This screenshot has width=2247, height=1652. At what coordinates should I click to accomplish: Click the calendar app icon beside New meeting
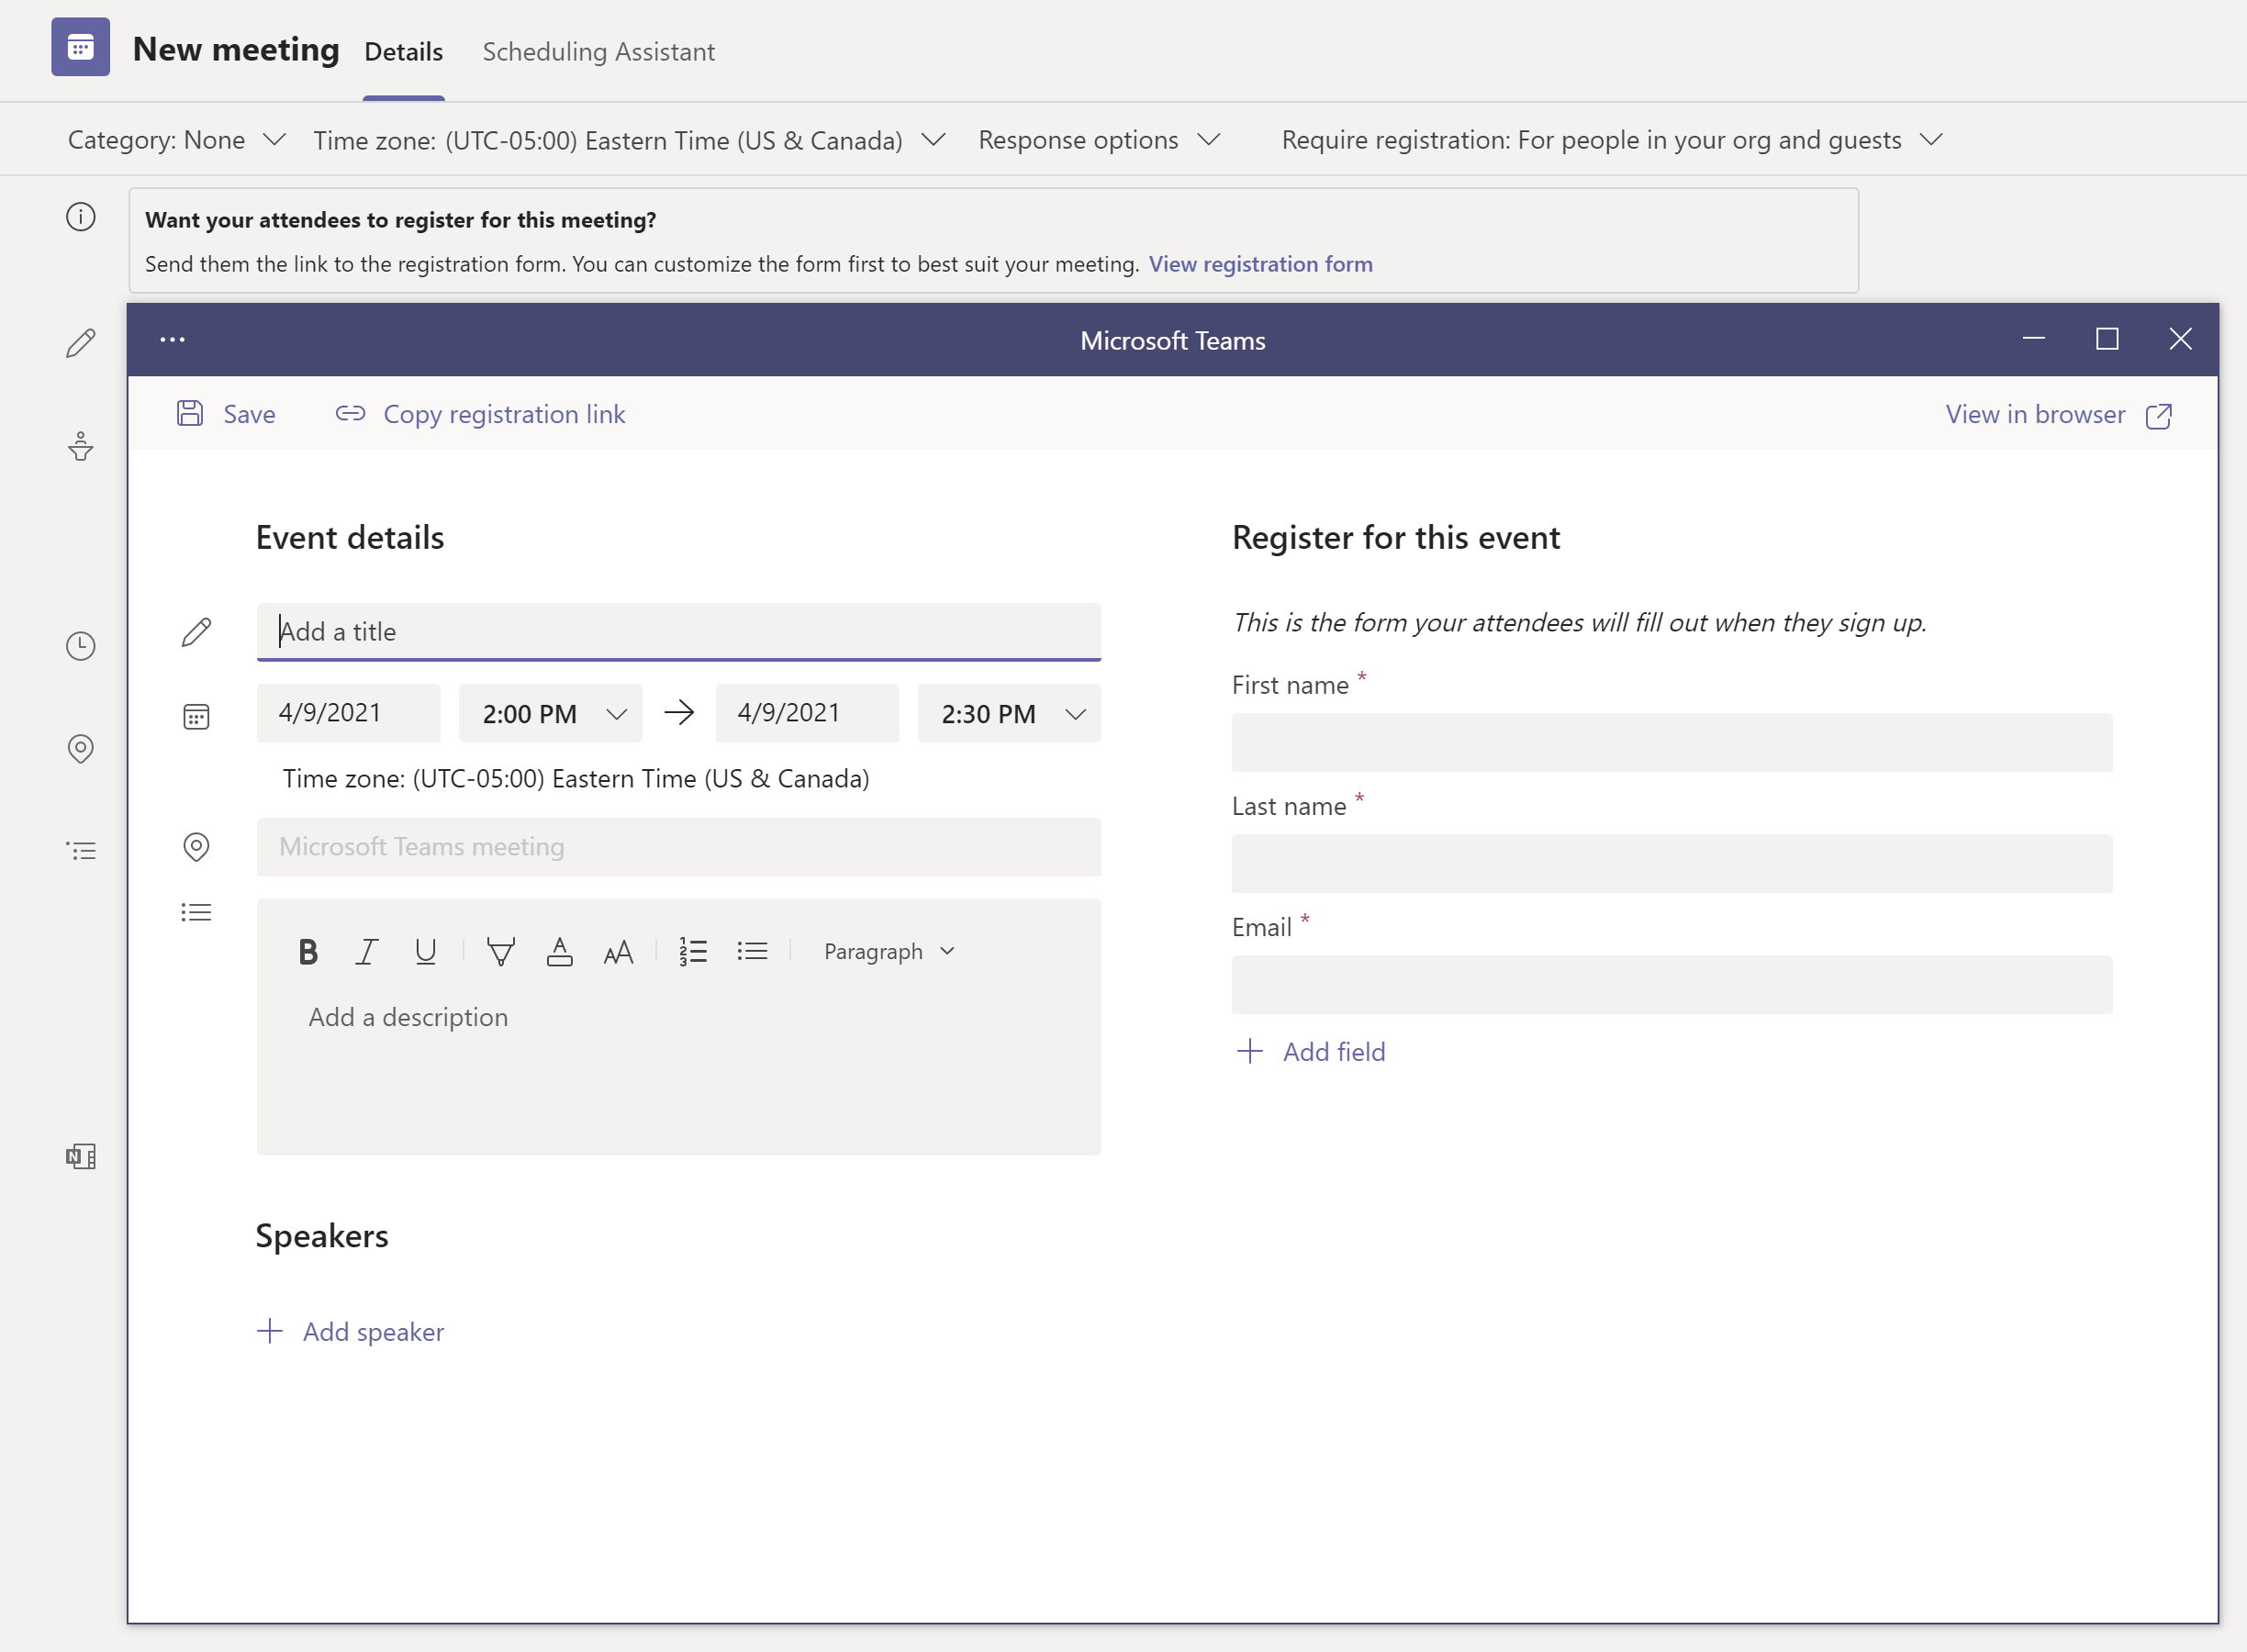click(x=81, y=47)
